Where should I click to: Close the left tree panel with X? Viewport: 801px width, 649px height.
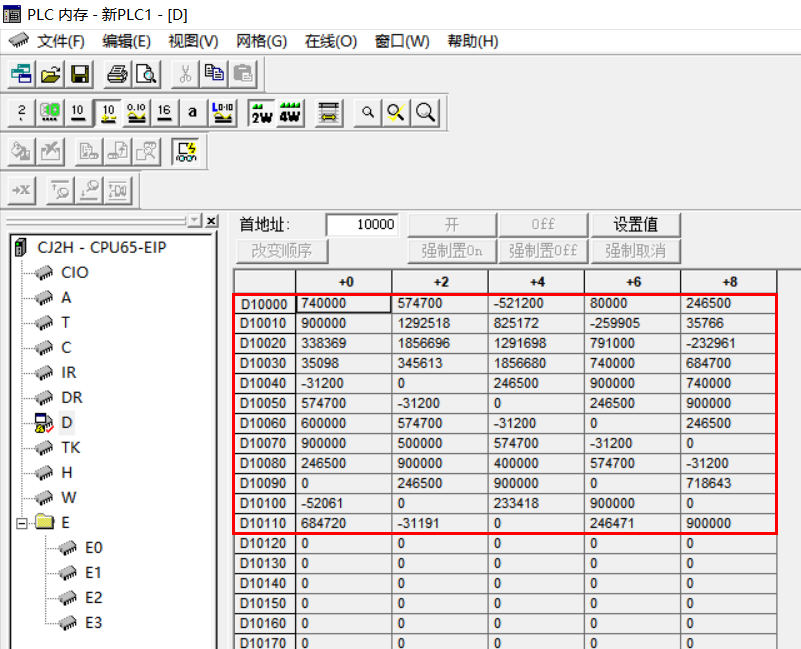click(x=211, y=221)
